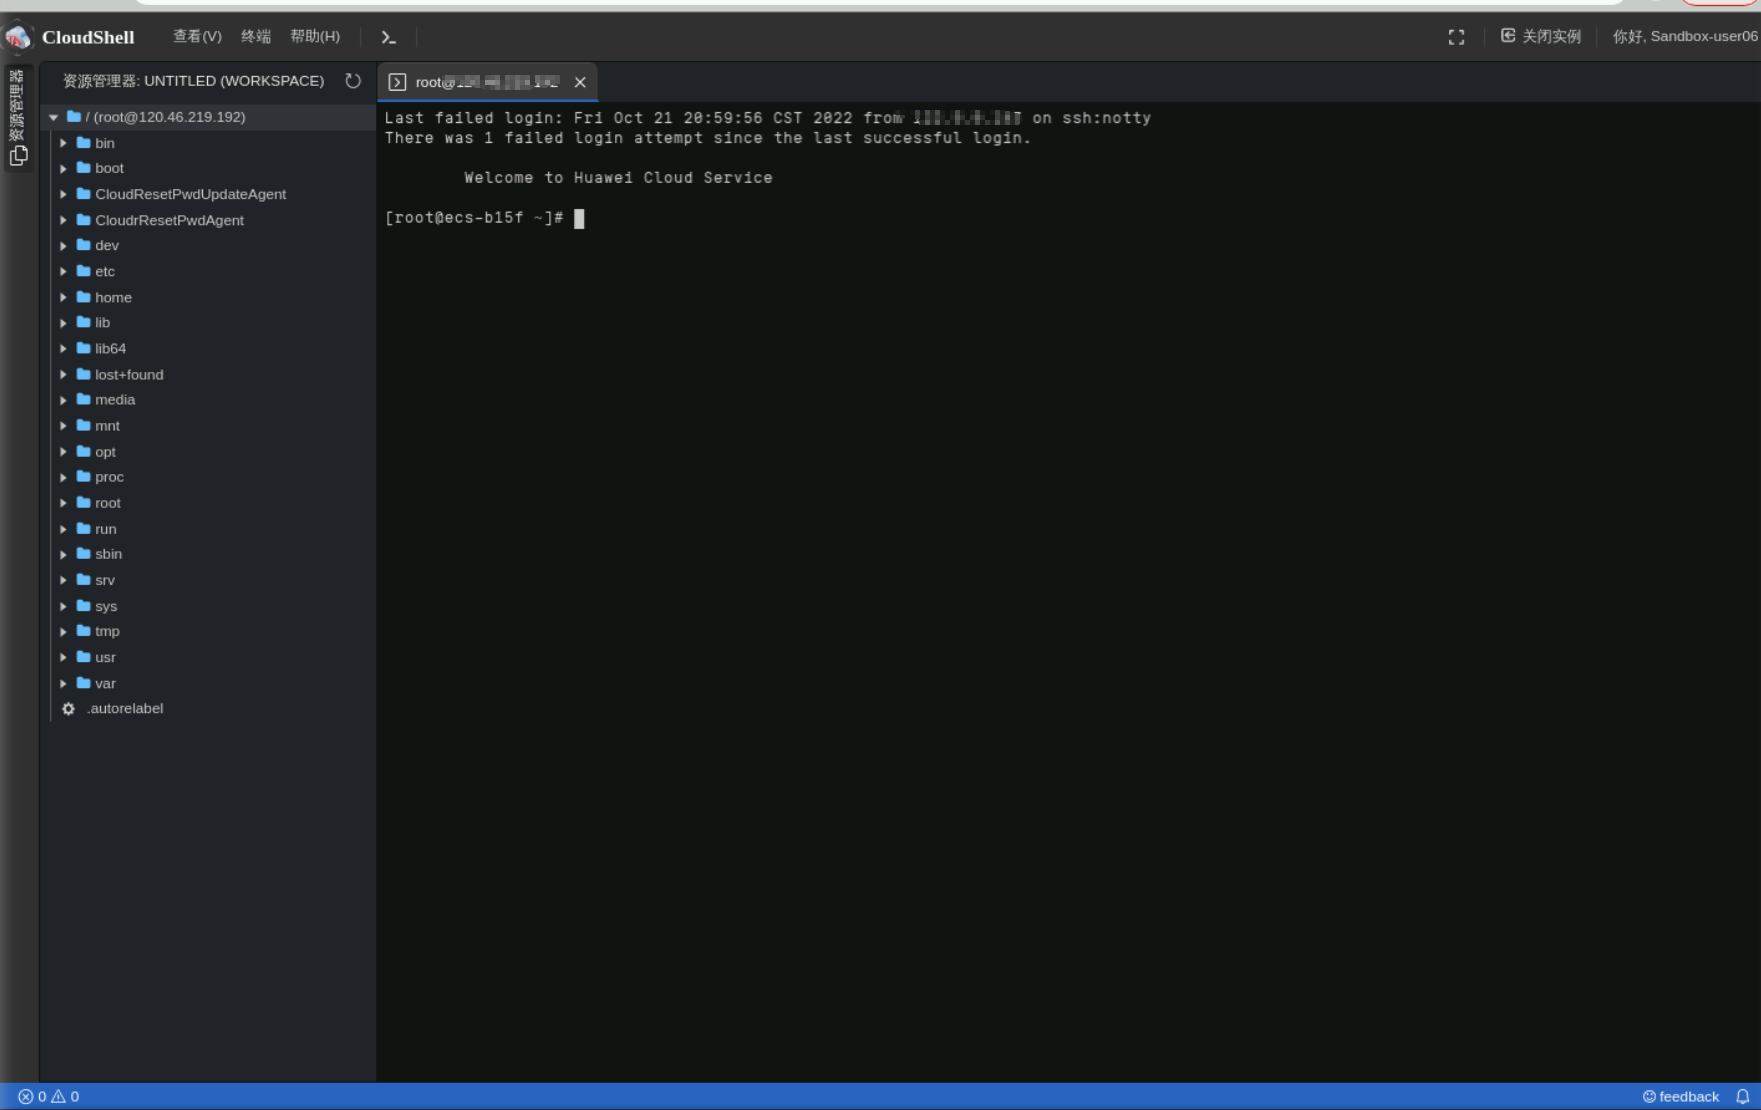Click the proc folder icon
The width and height of the screenshot is (1761, 1110).
click(84, 477)
